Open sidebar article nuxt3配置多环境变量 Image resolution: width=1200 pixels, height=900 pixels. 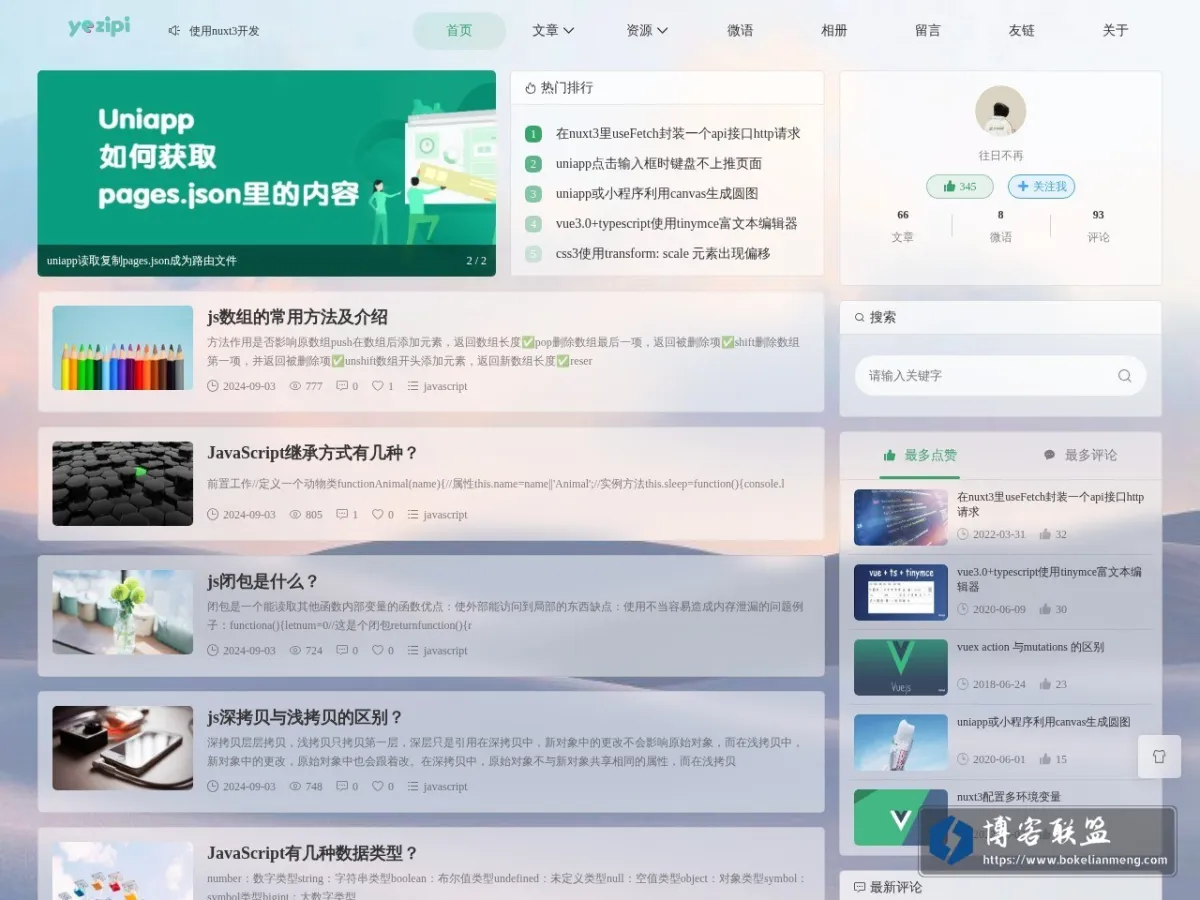point(1009,797)
